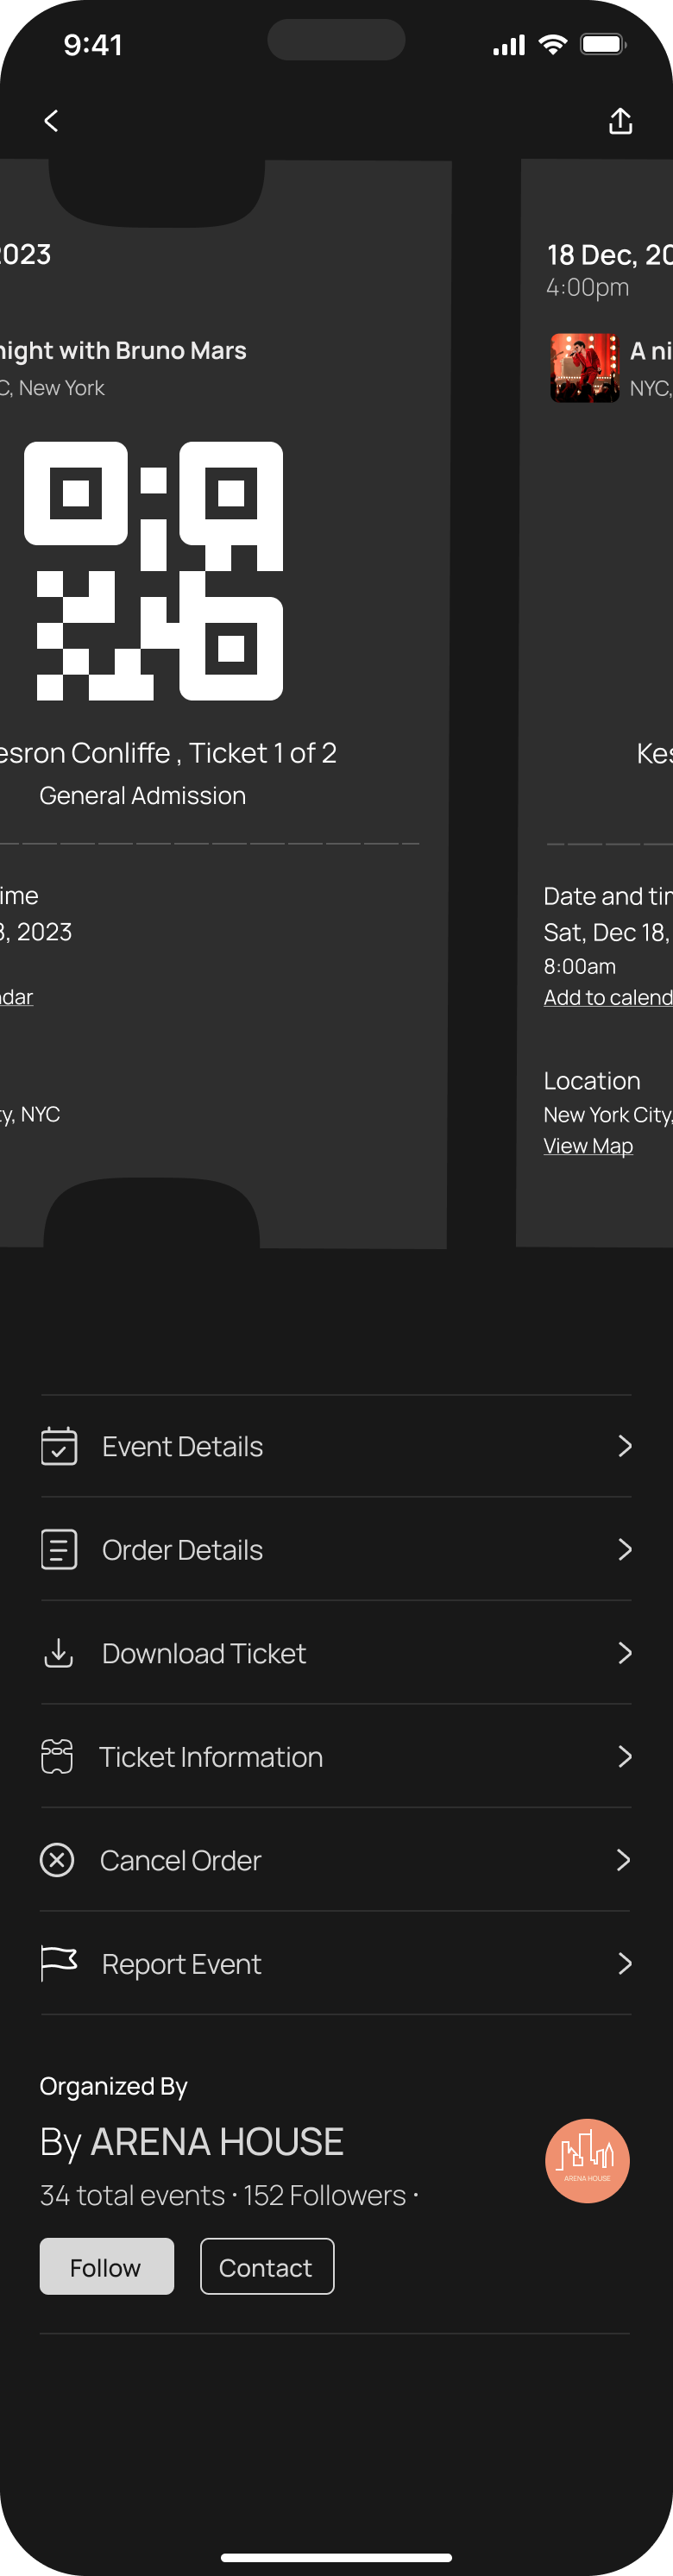673x2576 pixels.
Task: Tap the battery status bar icon
Action: [x=604, y=44]
